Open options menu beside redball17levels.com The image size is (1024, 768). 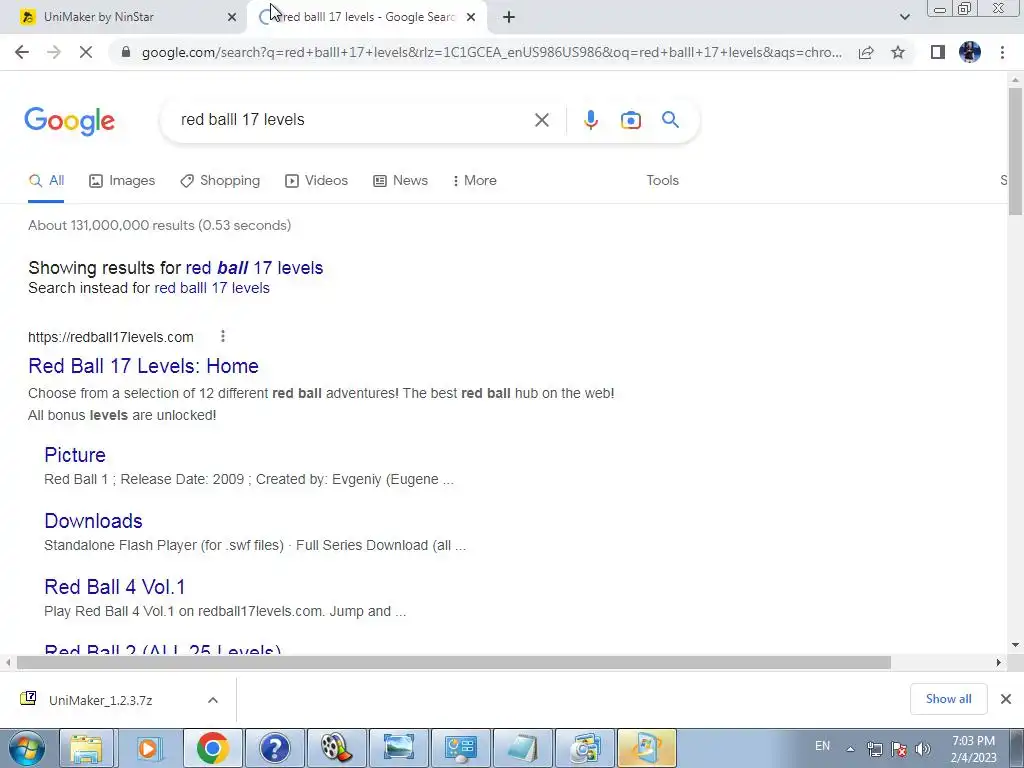[223, 336]
